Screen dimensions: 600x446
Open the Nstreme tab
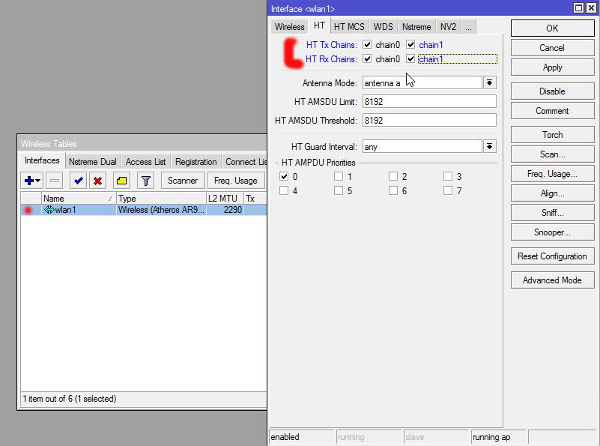(416, 27)
